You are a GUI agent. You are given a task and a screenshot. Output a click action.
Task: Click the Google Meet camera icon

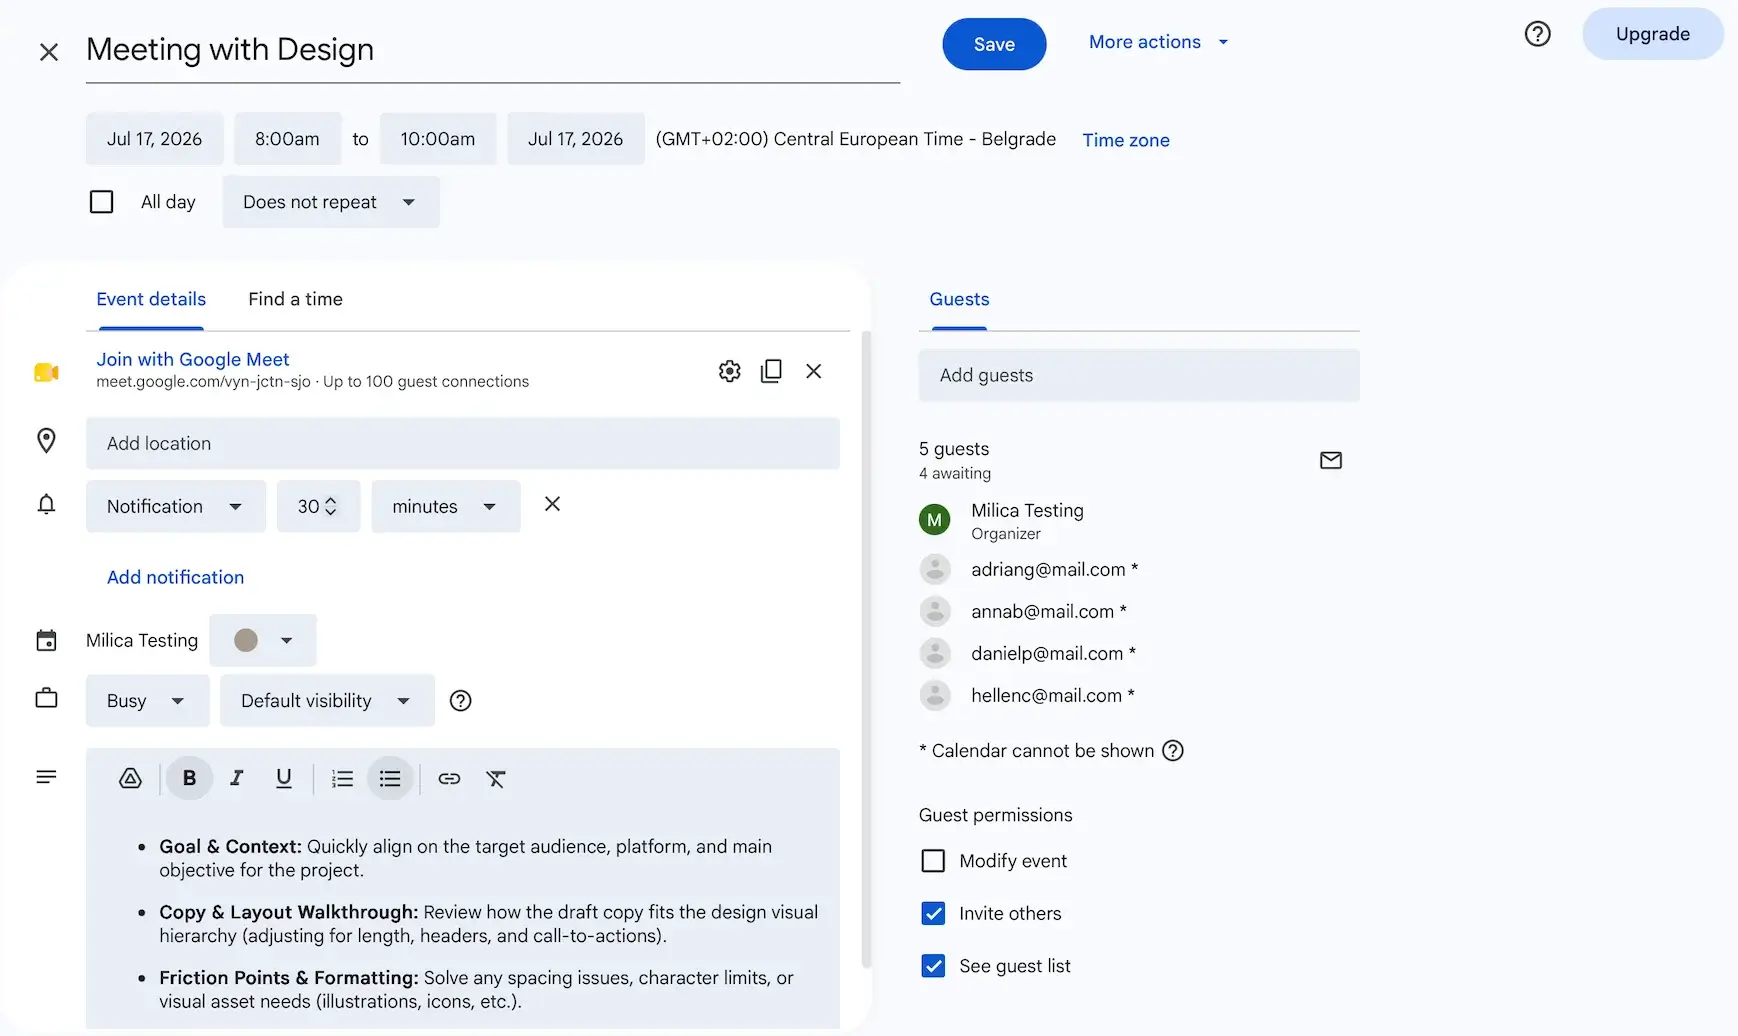[x=46, y=372]
